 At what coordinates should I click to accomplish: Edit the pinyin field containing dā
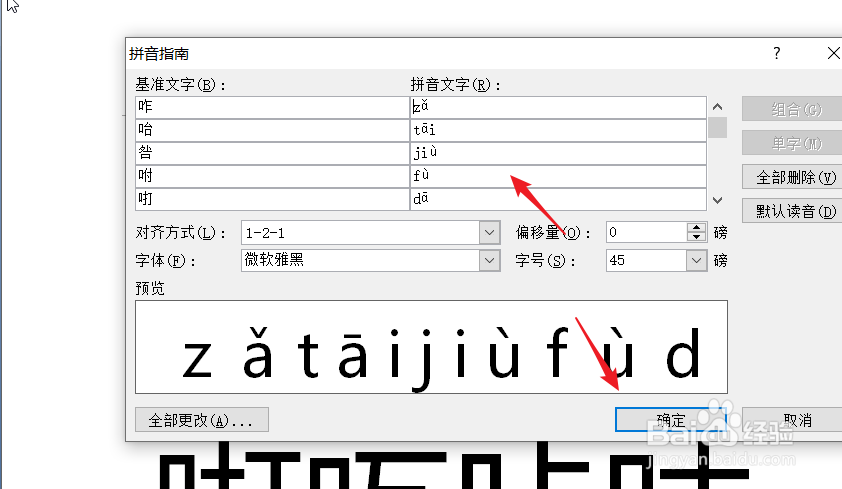558,199
